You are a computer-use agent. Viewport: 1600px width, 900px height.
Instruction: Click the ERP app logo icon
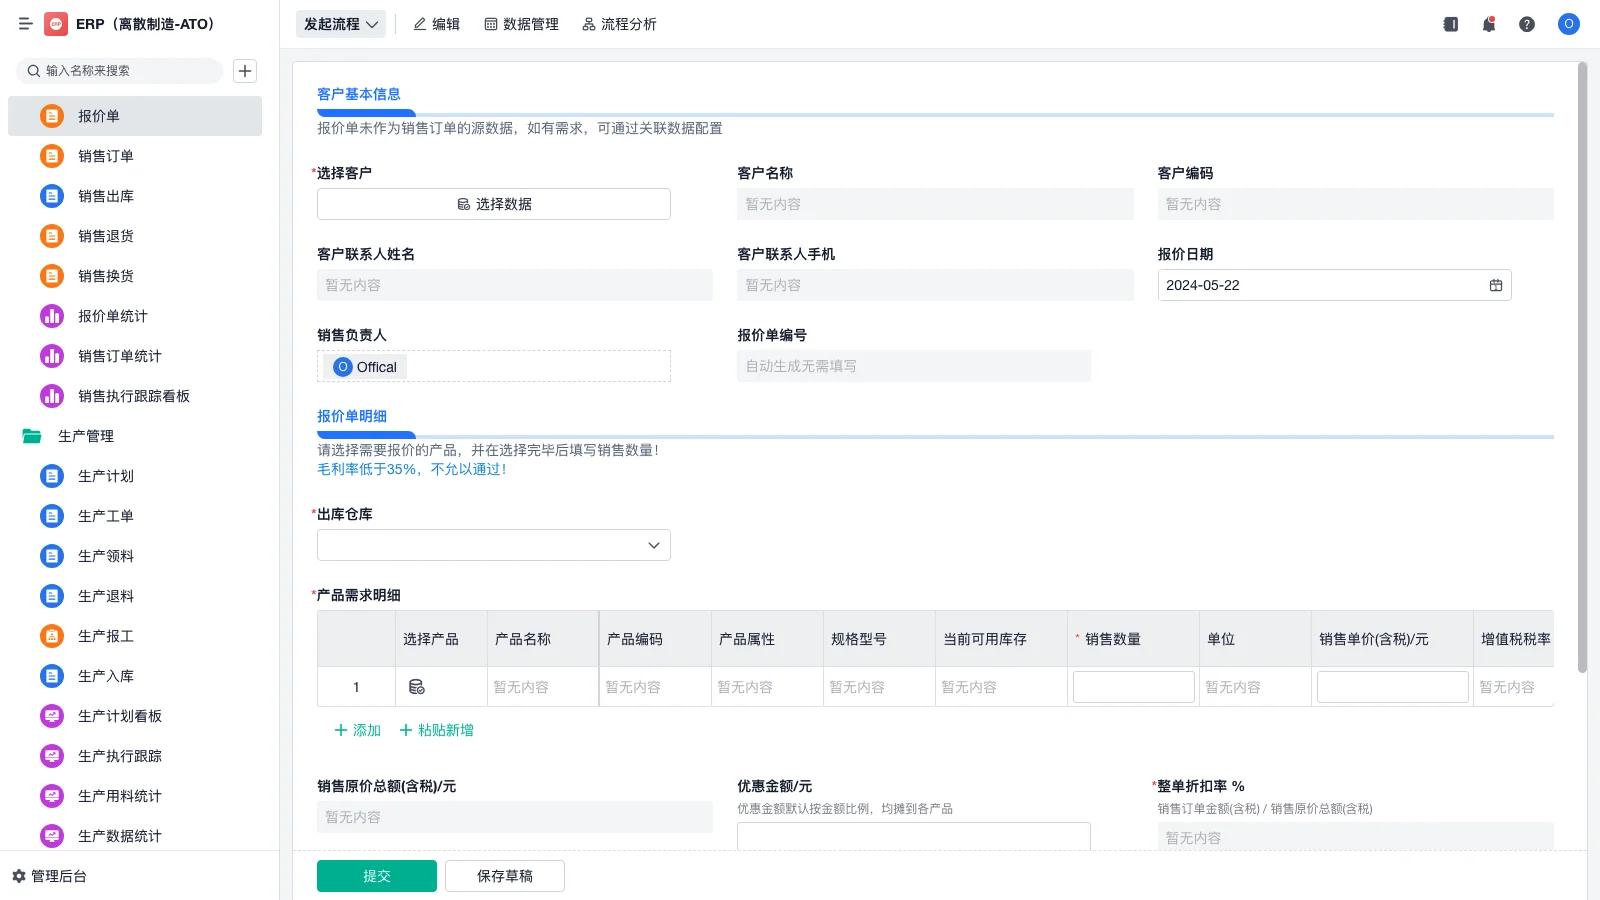coord(56,24)
